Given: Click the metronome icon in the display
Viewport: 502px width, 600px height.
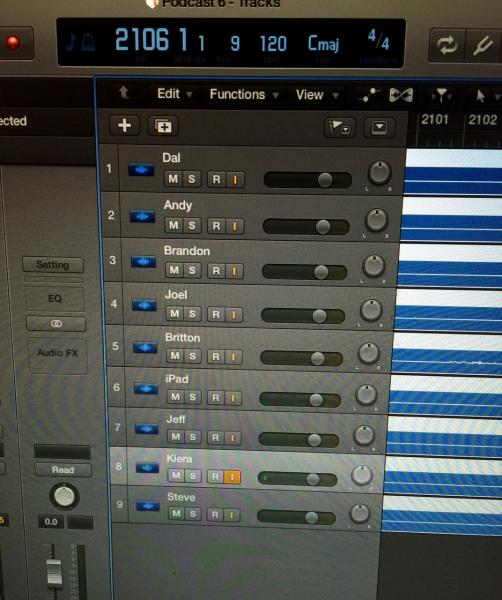Looking at the screenshot, I should 88,43.
